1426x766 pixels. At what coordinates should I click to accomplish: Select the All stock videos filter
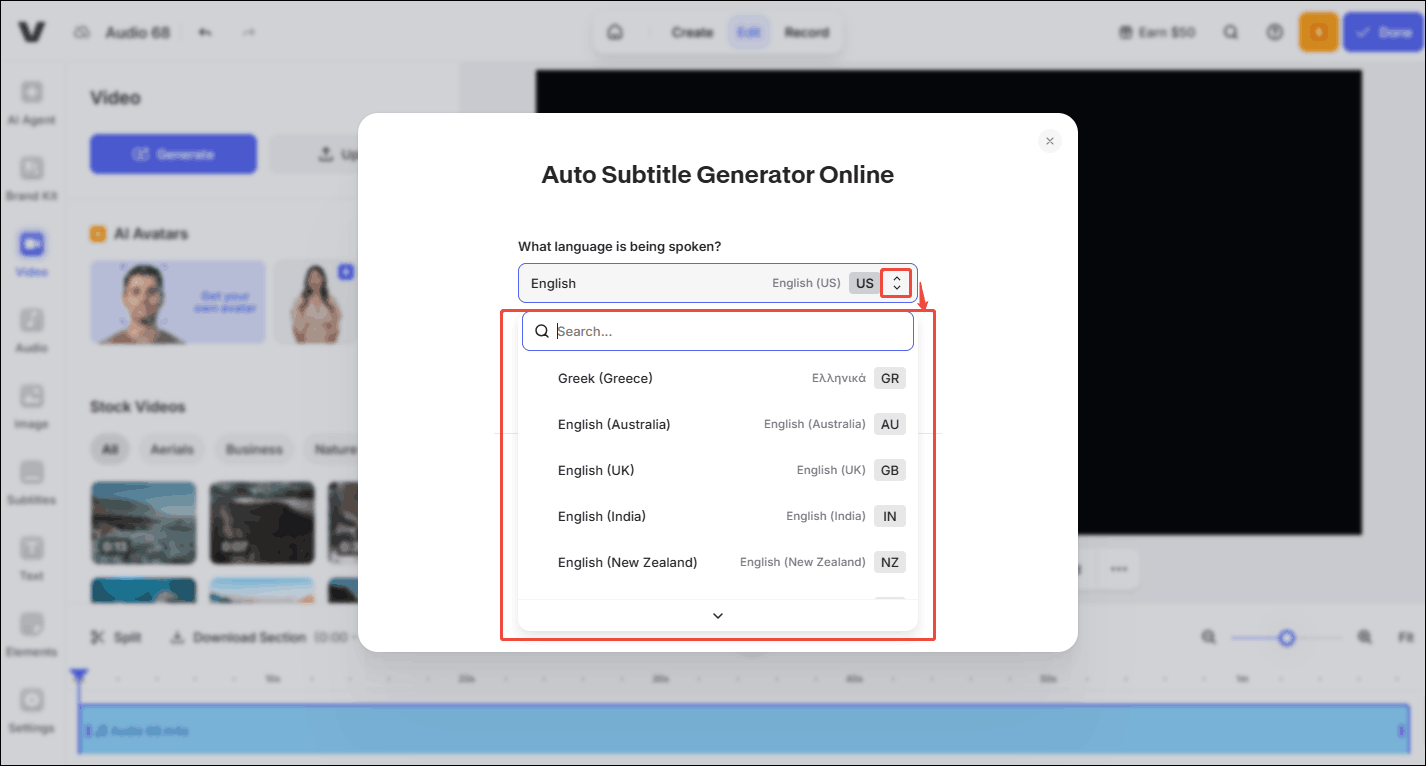click(110, 449)
